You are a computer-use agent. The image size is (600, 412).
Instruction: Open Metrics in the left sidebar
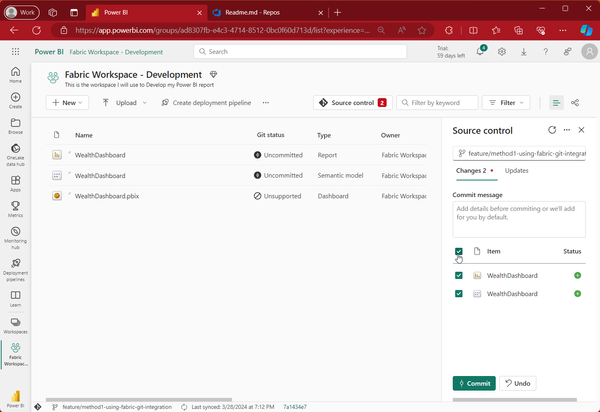click(x=15, y=209)
